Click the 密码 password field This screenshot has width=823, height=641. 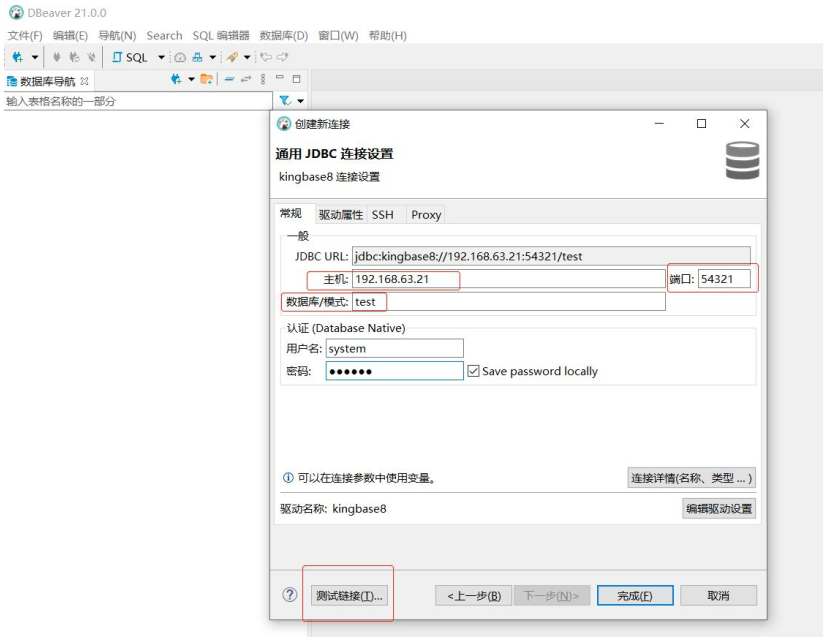395,371
